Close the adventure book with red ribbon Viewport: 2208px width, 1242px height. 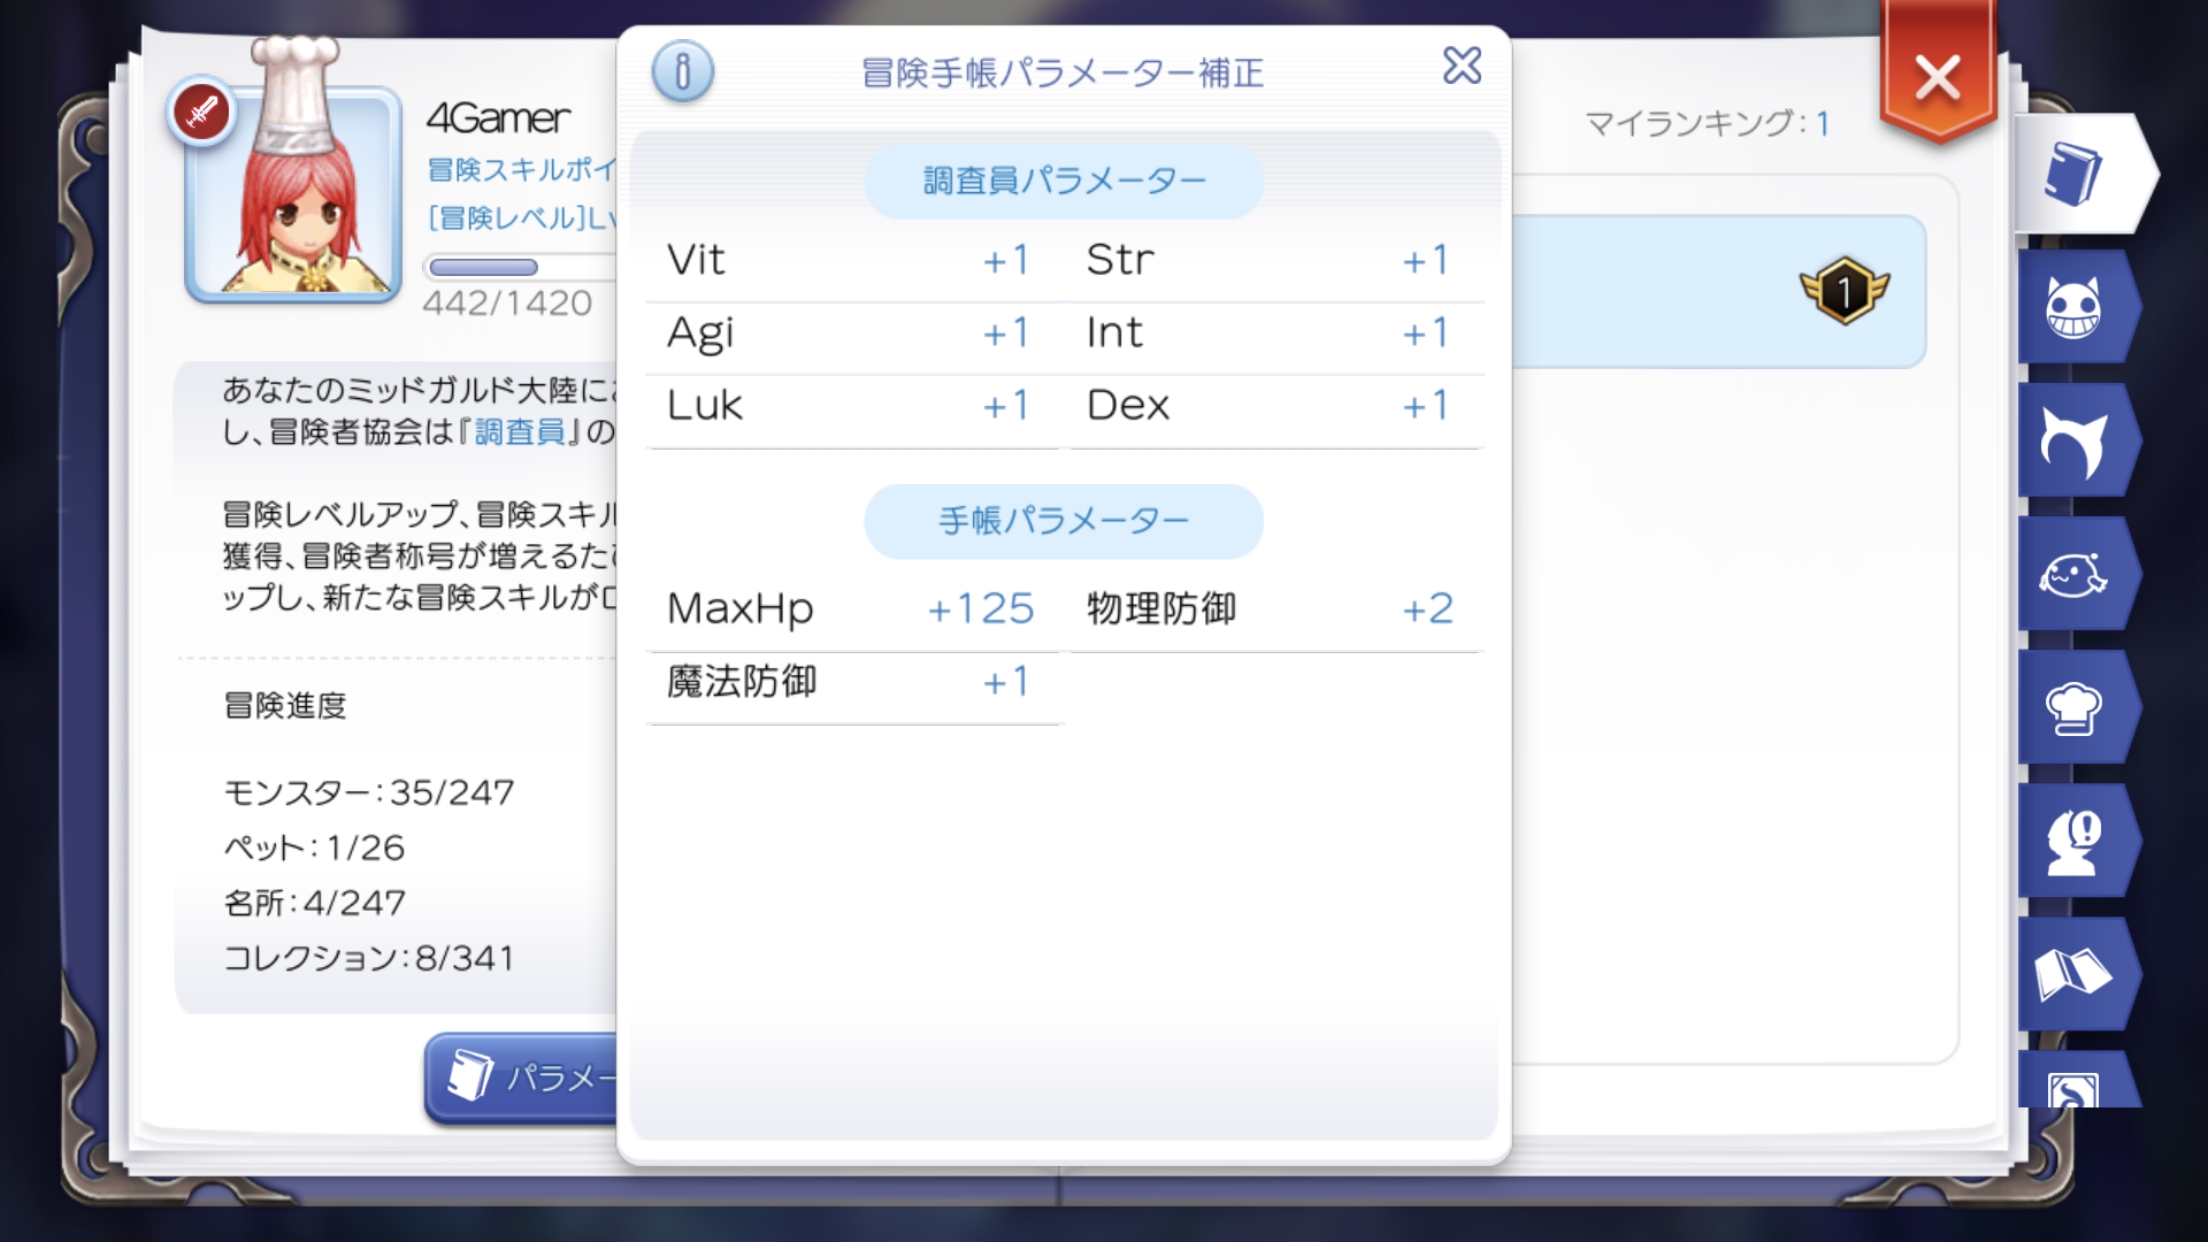(x=1937, y=78)
